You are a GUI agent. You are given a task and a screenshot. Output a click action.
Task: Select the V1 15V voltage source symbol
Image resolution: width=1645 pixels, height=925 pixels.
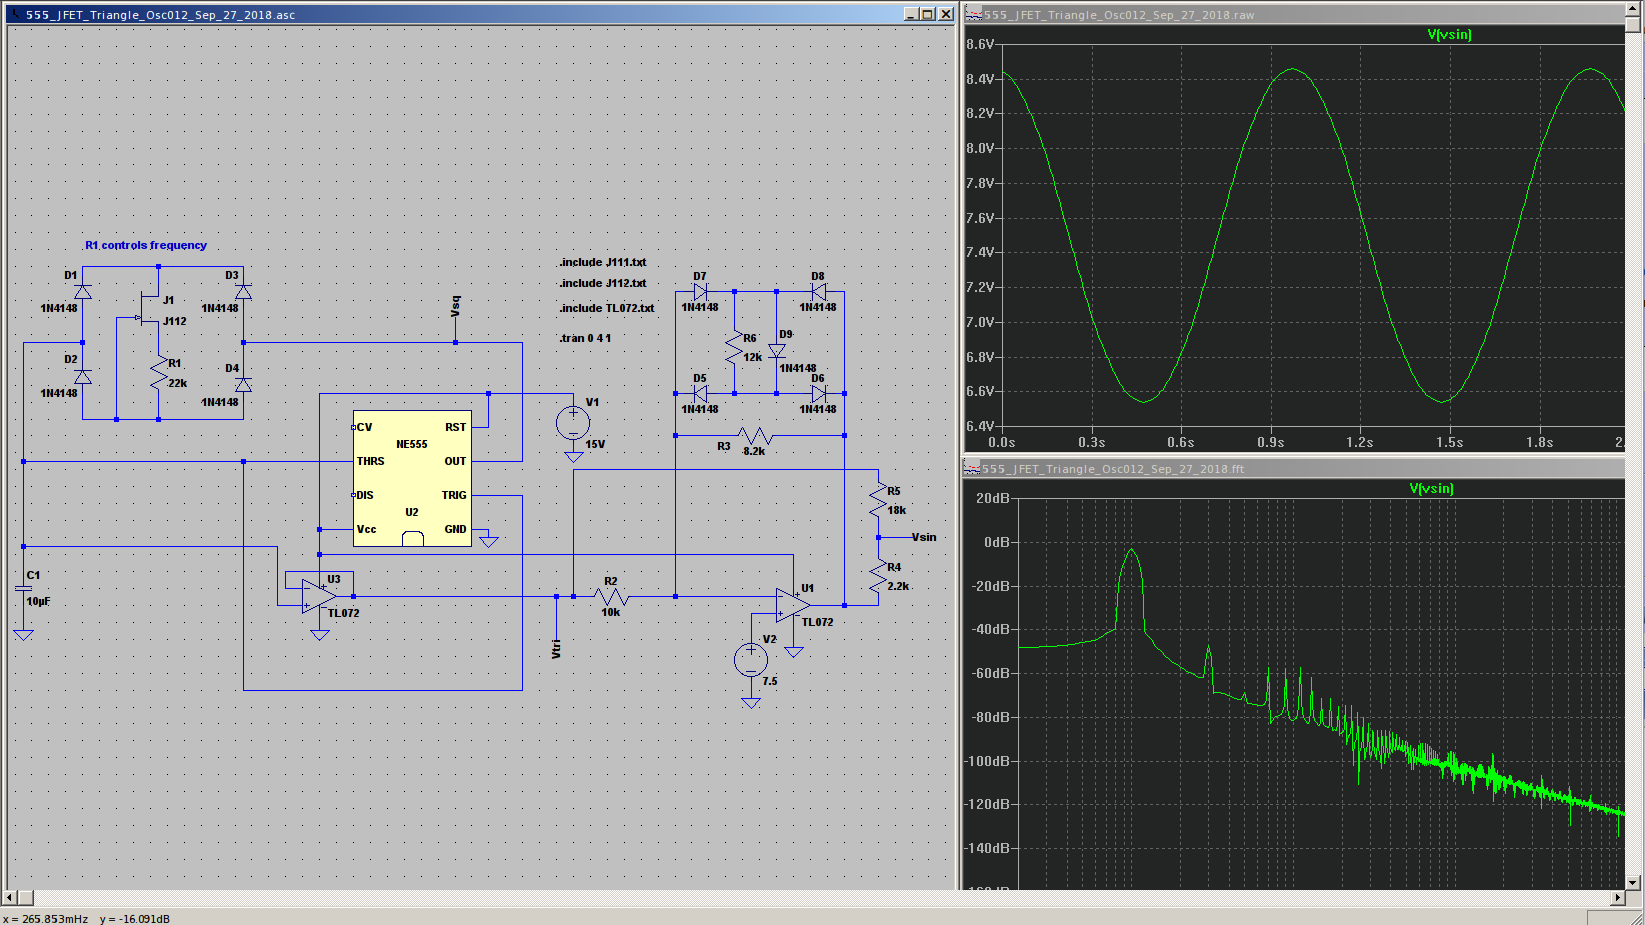click(573, 423)
